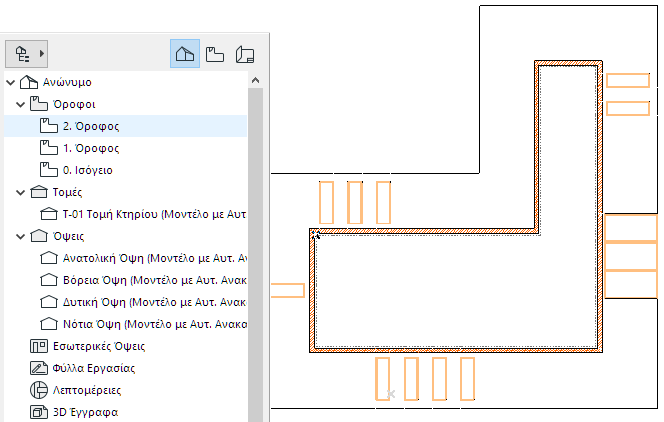
Task: Switch to the View Map icon
Action: pos(215,55)
